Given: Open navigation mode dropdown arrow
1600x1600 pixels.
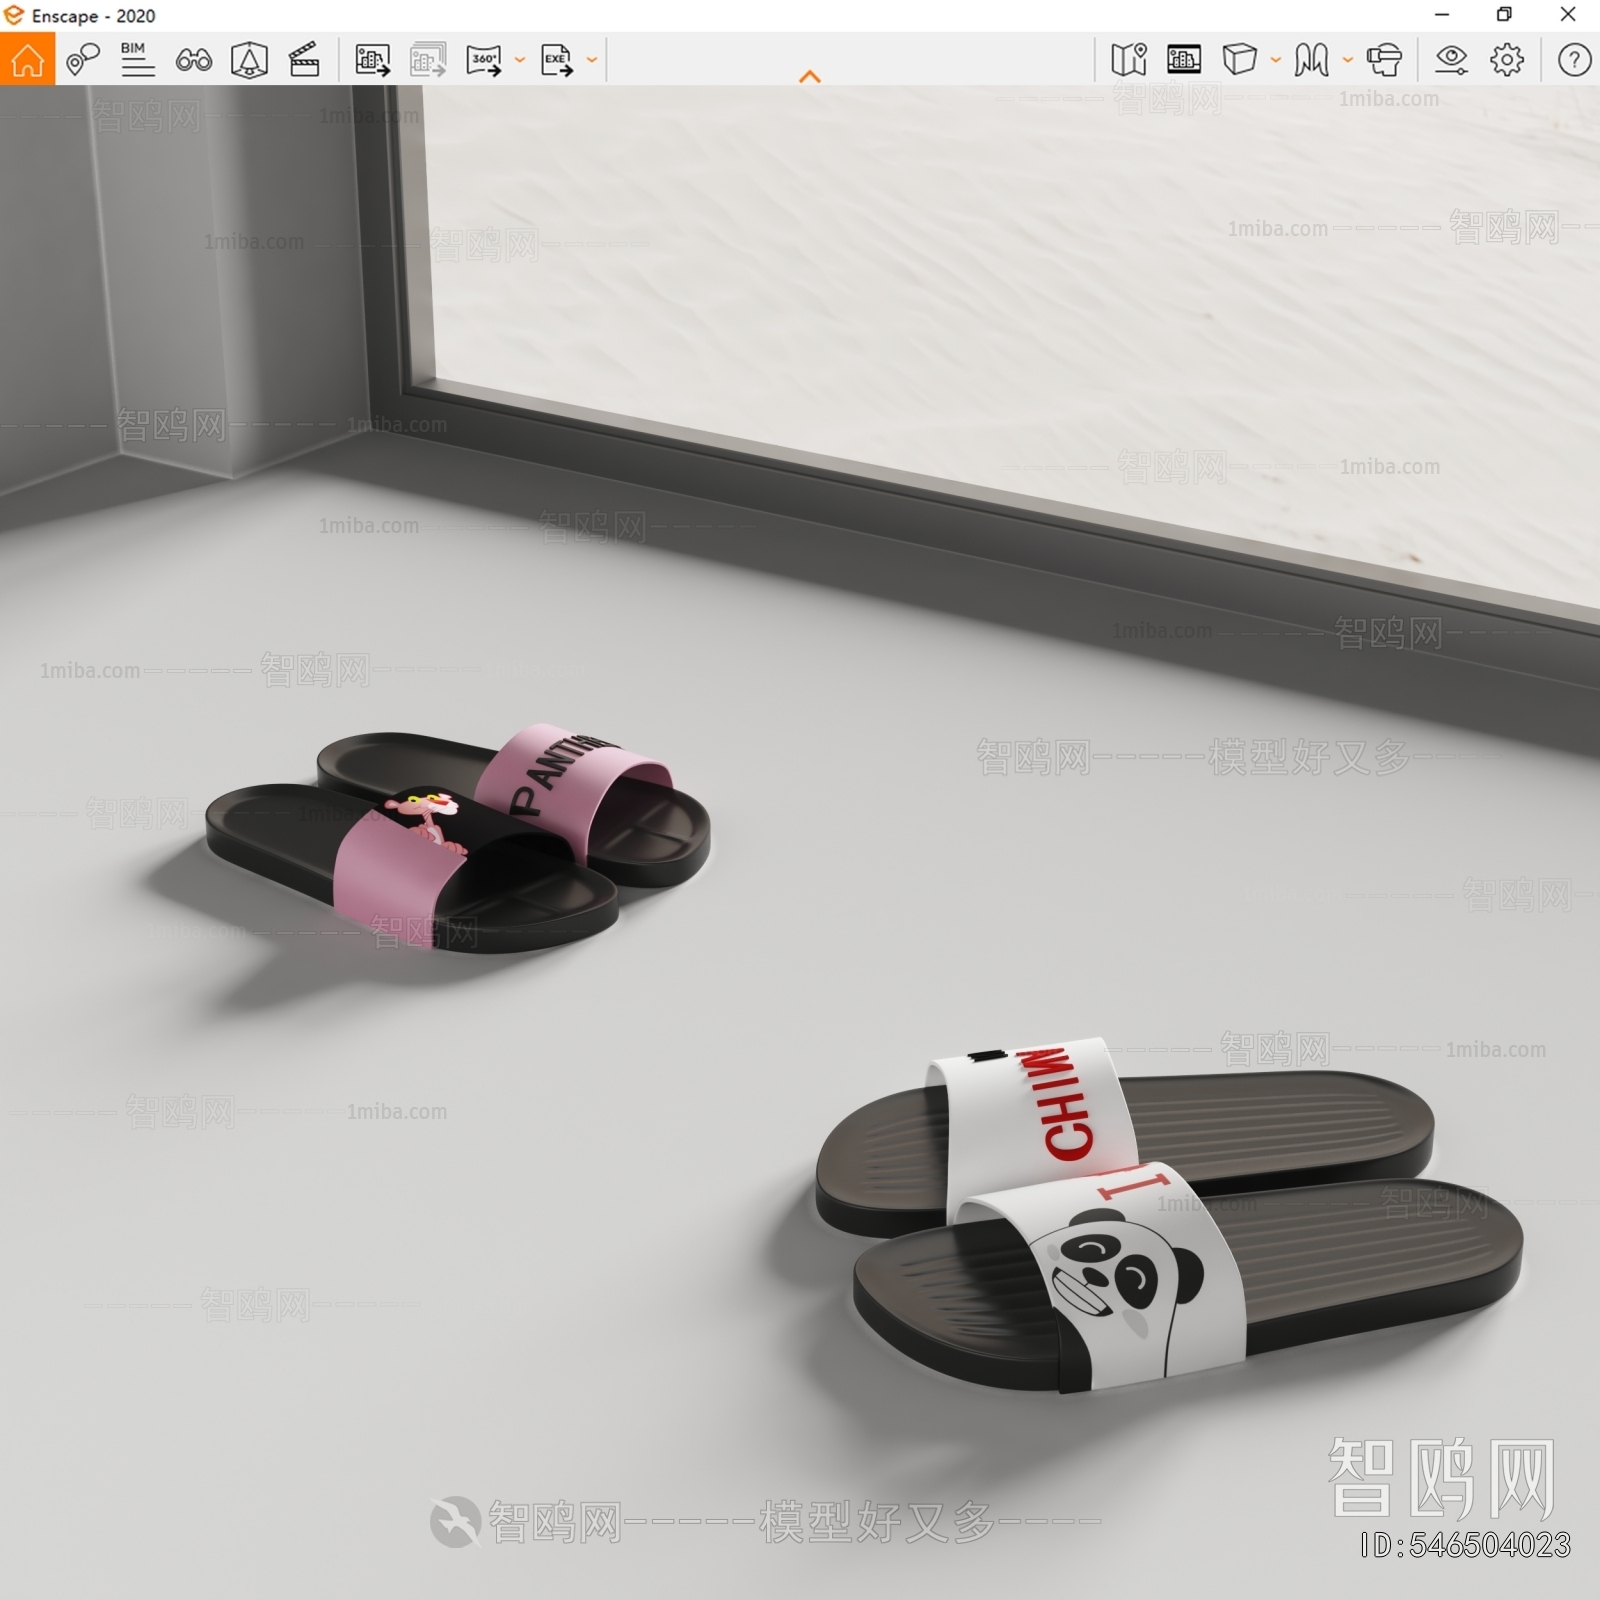Looking at the screenshot, I should tap(1348, 60).
